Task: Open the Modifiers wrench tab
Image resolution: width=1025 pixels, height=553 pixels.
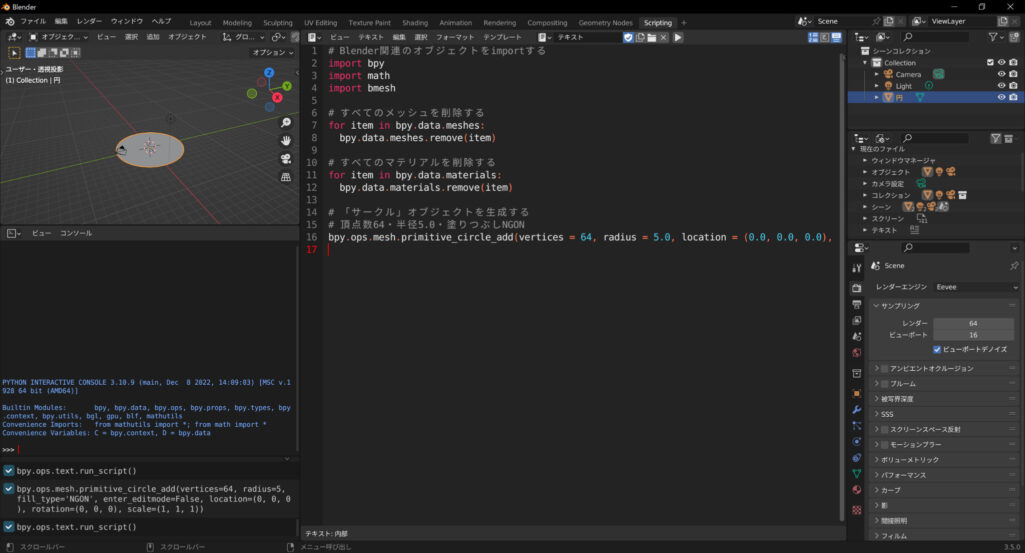Action: 856,409
